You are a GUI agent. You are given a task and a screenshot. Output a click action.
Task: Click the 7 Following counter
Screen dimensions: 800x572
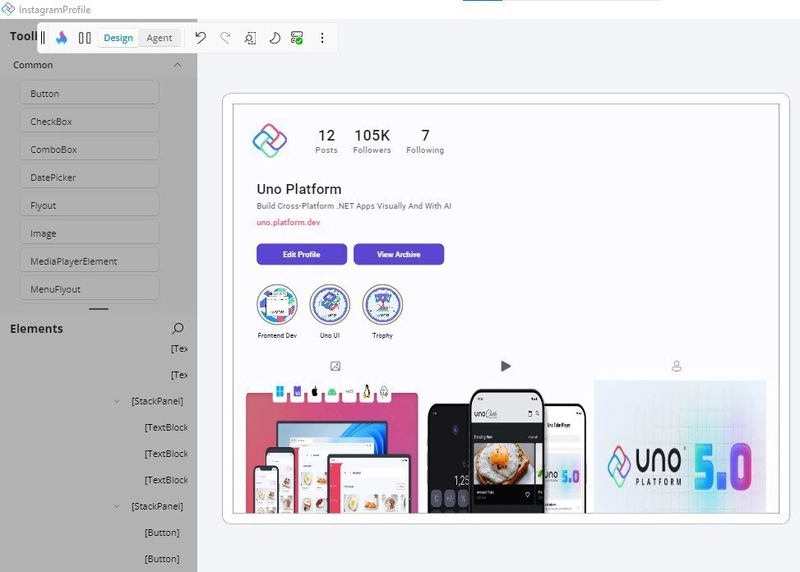point(425,141)
